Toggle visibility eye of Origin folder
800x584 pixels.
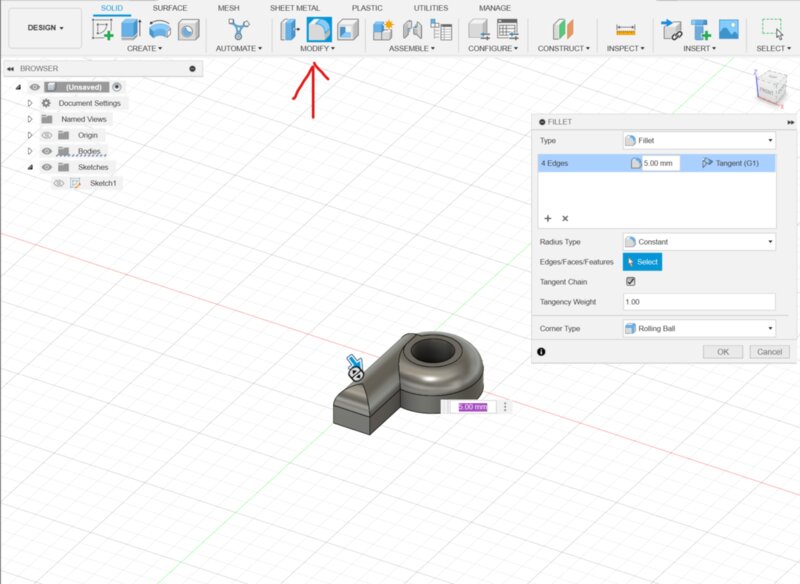coord(47,135)
